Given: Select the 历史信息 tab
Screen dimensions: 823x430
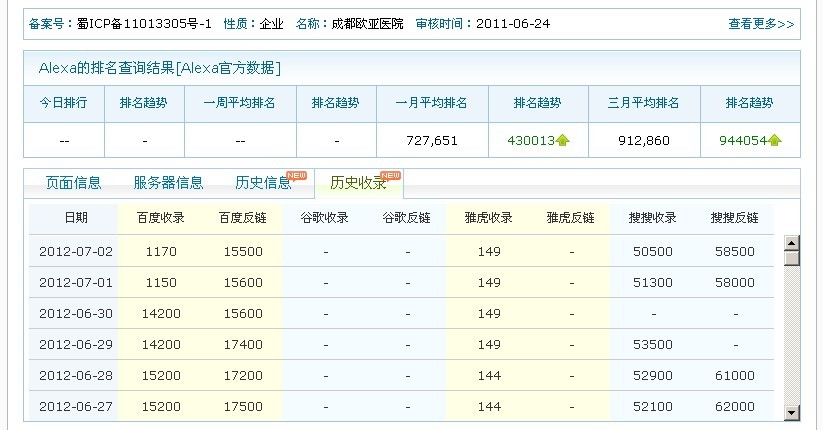Looking at the screenshot, I should [x=263, y=183].
